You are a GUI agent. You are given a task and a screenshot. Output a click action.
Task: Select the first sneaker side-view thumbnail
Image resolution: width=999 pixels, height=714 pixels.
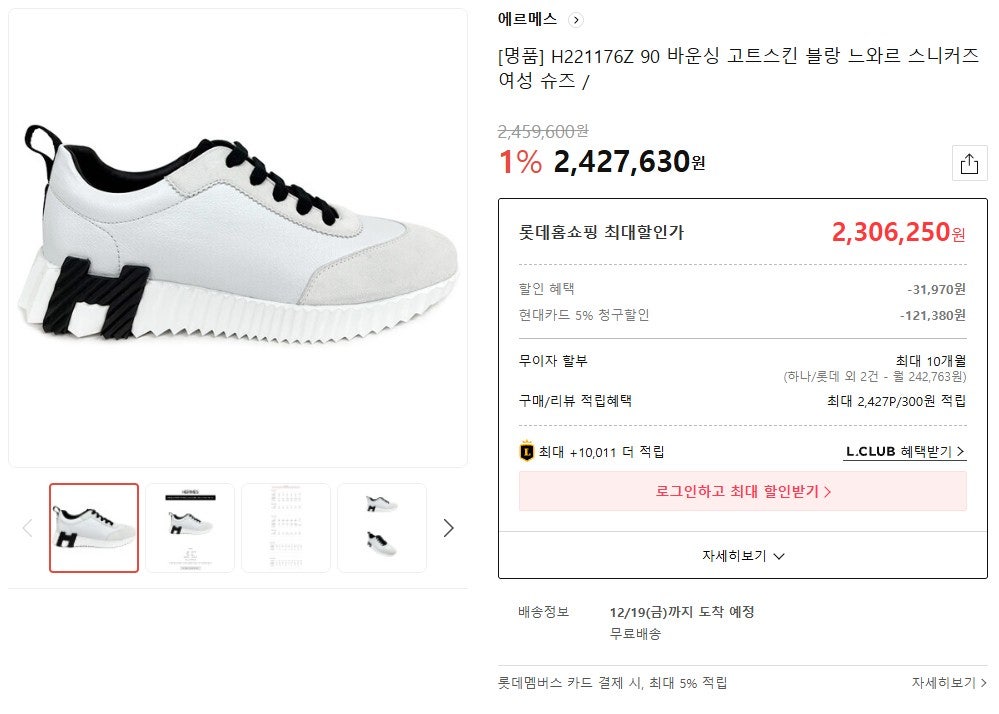pyautogui.click(x=94, y=528)
